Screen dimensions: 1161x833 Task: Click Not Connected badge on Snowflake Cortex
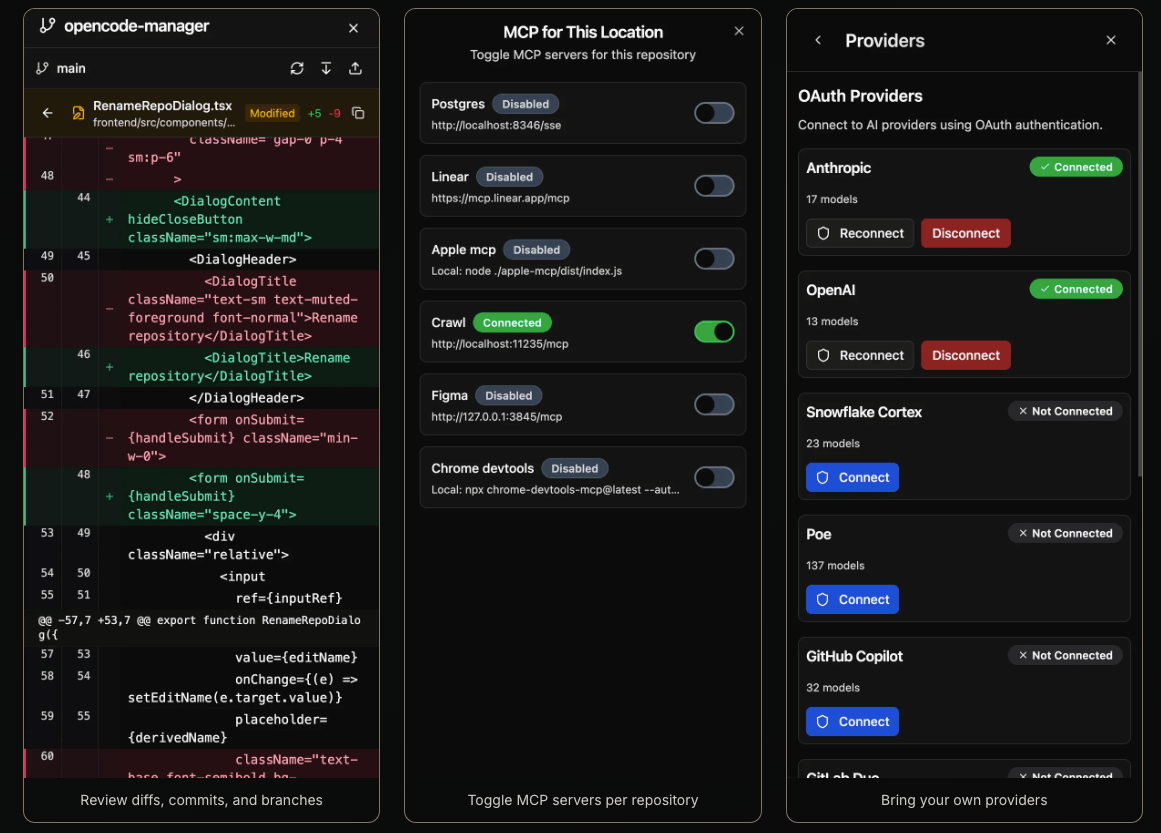1065,412
